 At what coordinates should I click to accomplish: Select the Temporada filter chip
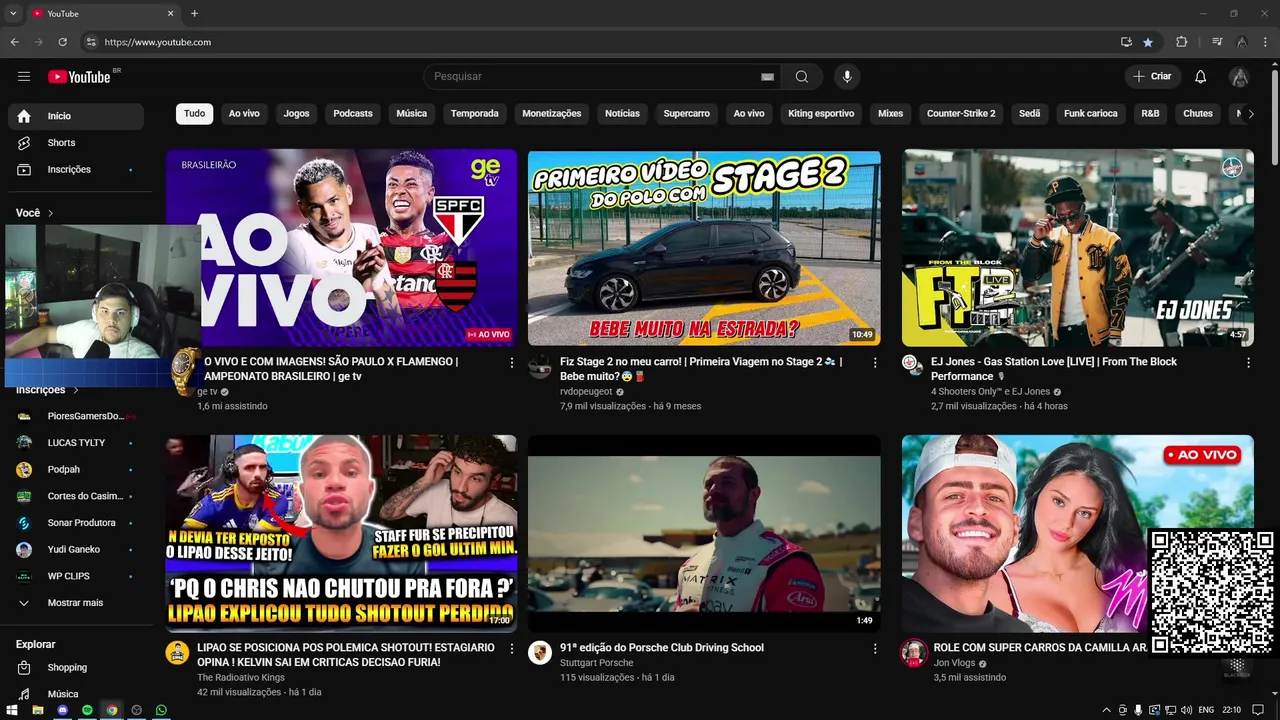pyautogui.click(x=475, y=114)
